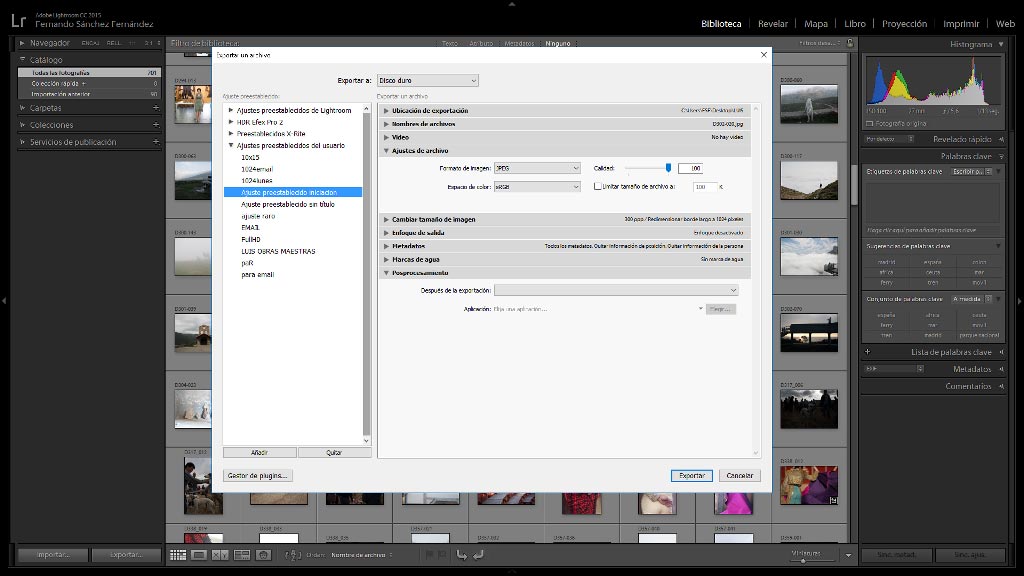Switch to Revelar module
This screenshot has width=1024, height=576.
(773, 24)
